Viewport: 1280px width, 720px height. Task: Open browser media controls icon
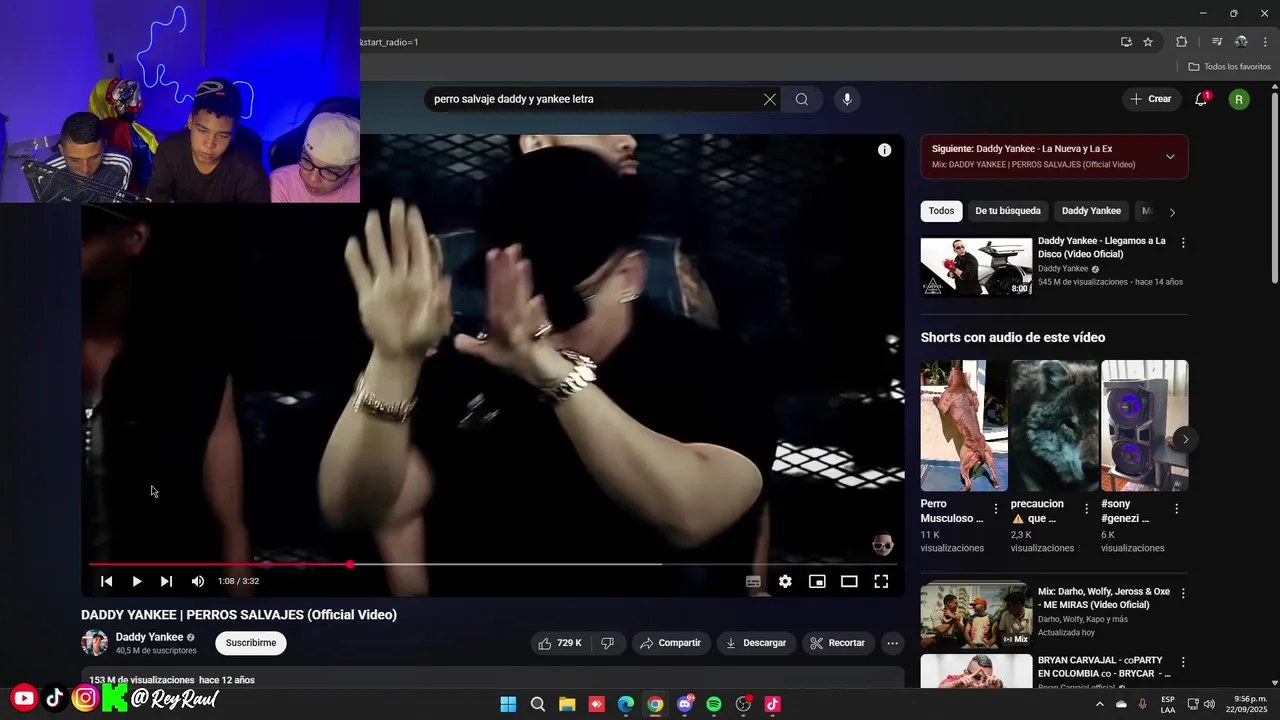point(1217,42)
